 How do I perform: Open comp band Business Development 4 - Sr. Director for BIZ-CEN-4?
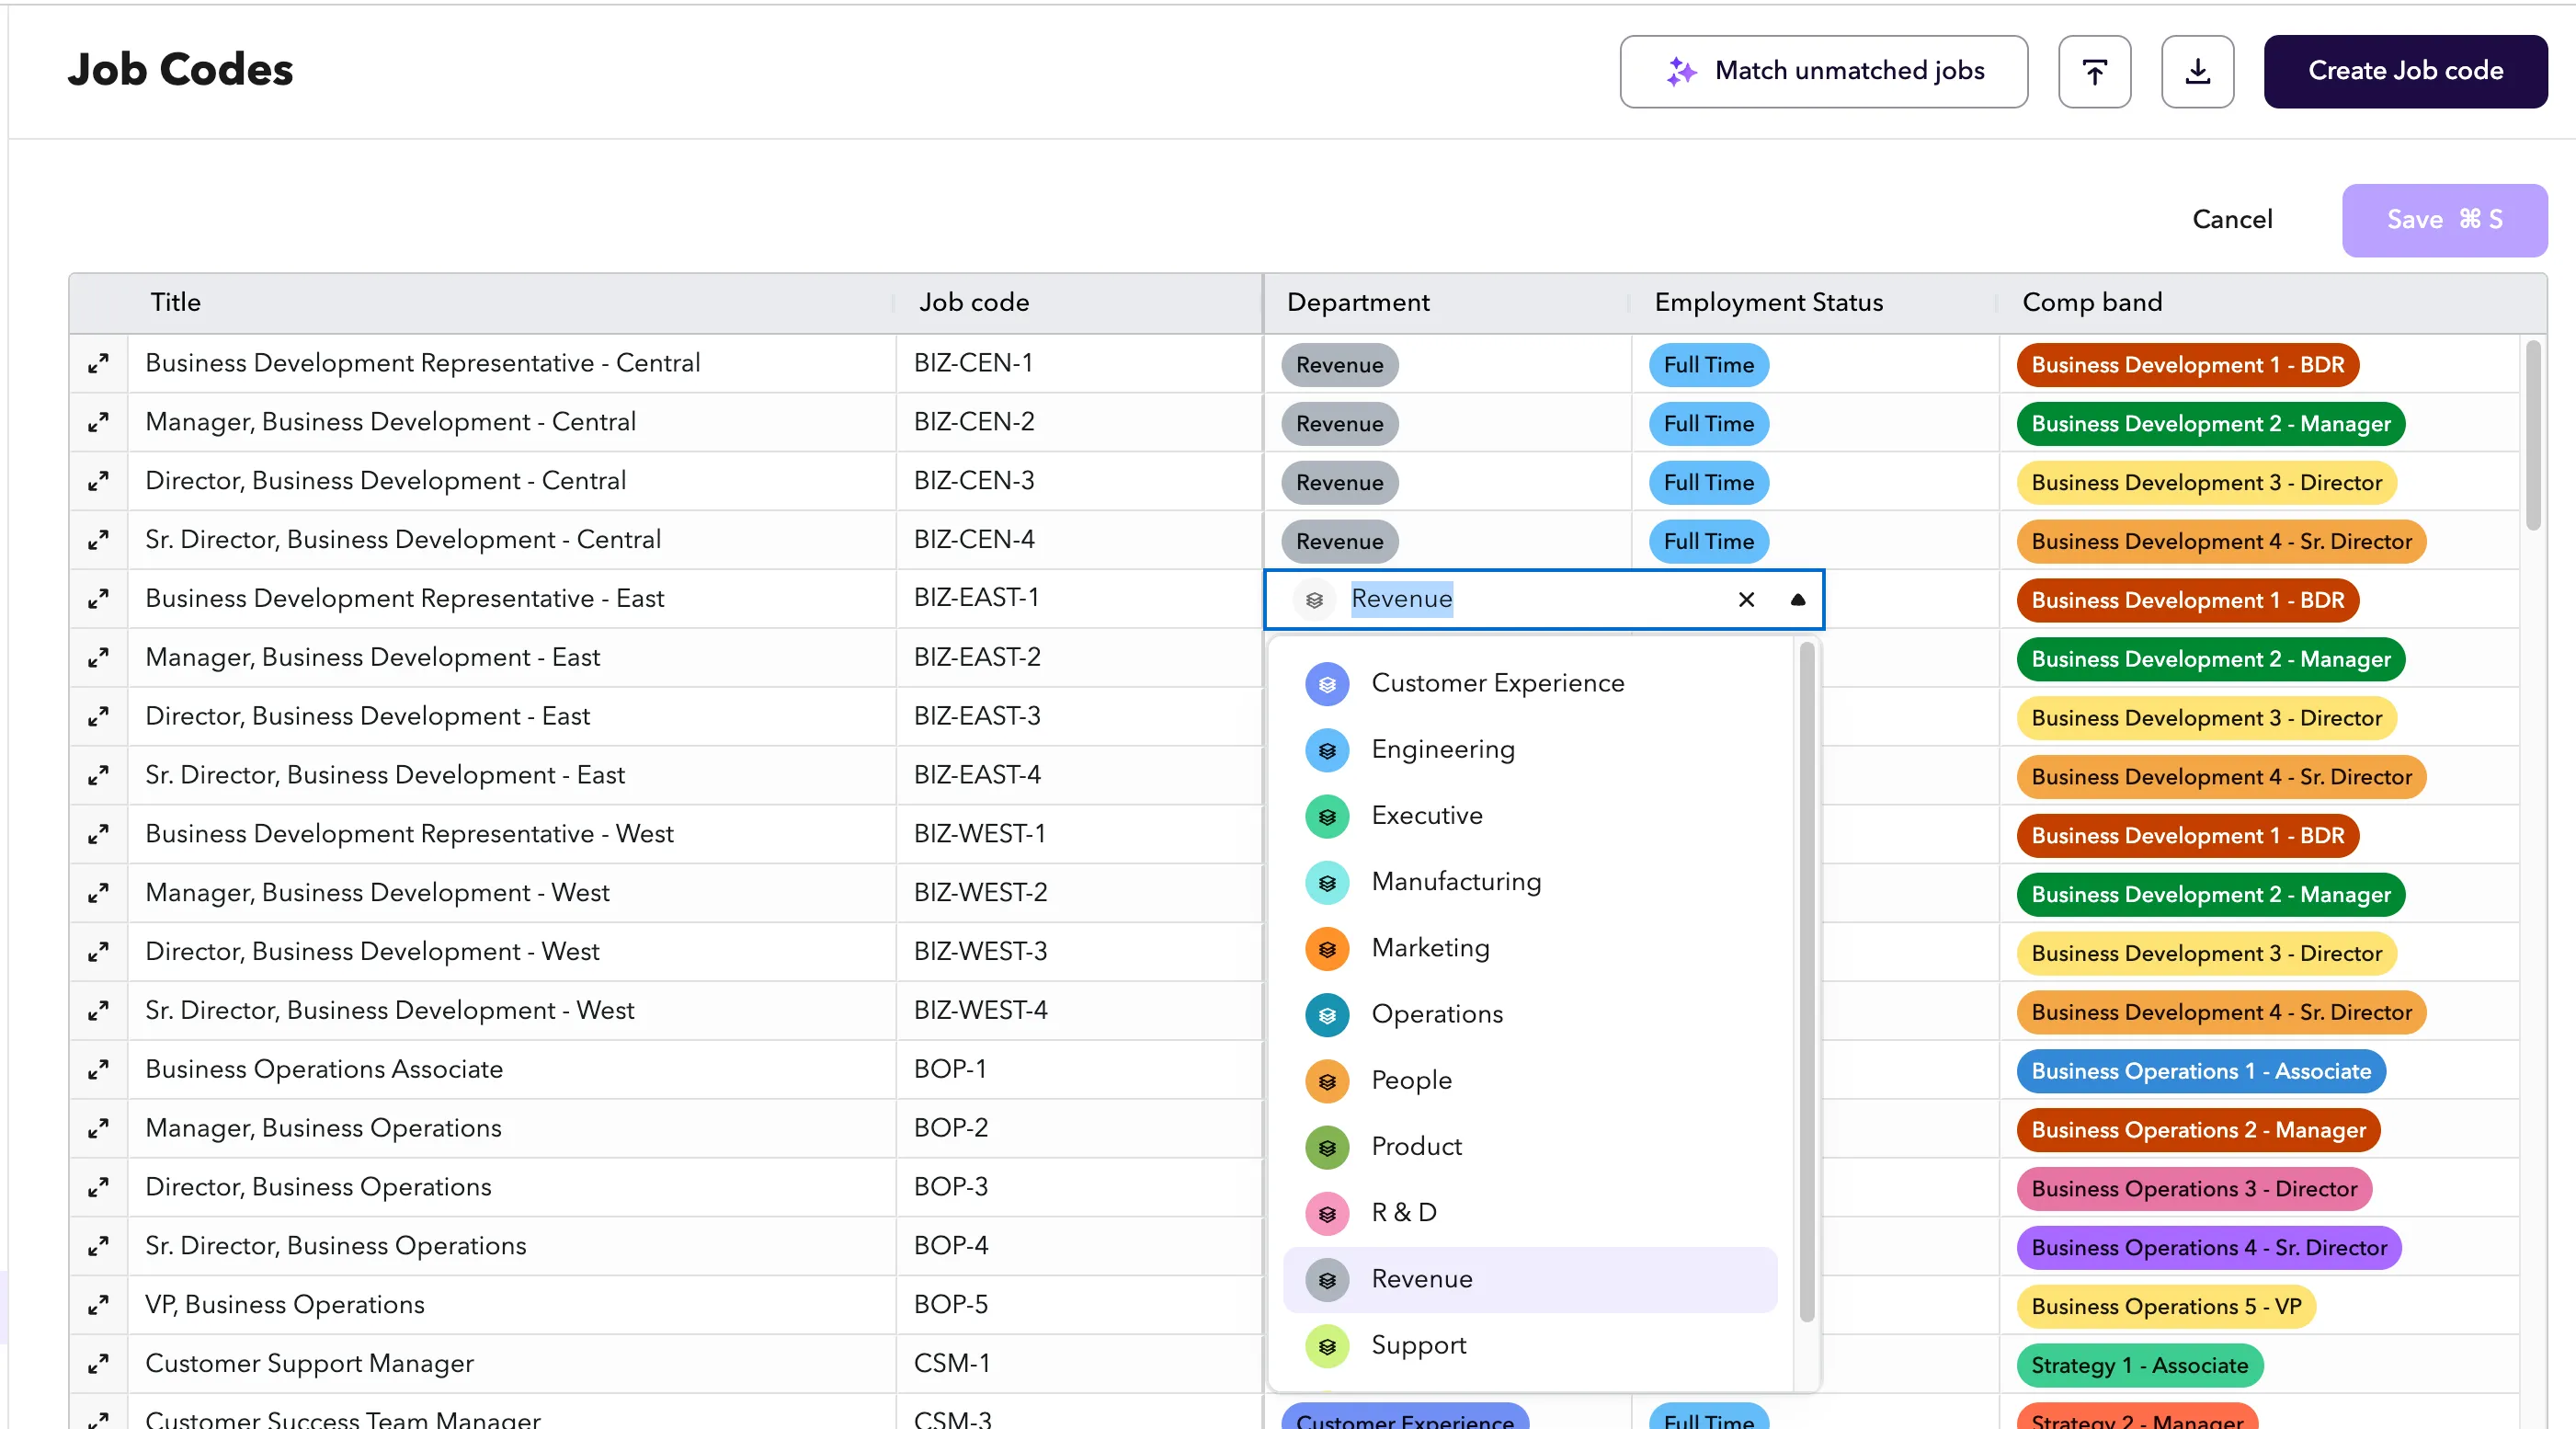pos(2221,542)
